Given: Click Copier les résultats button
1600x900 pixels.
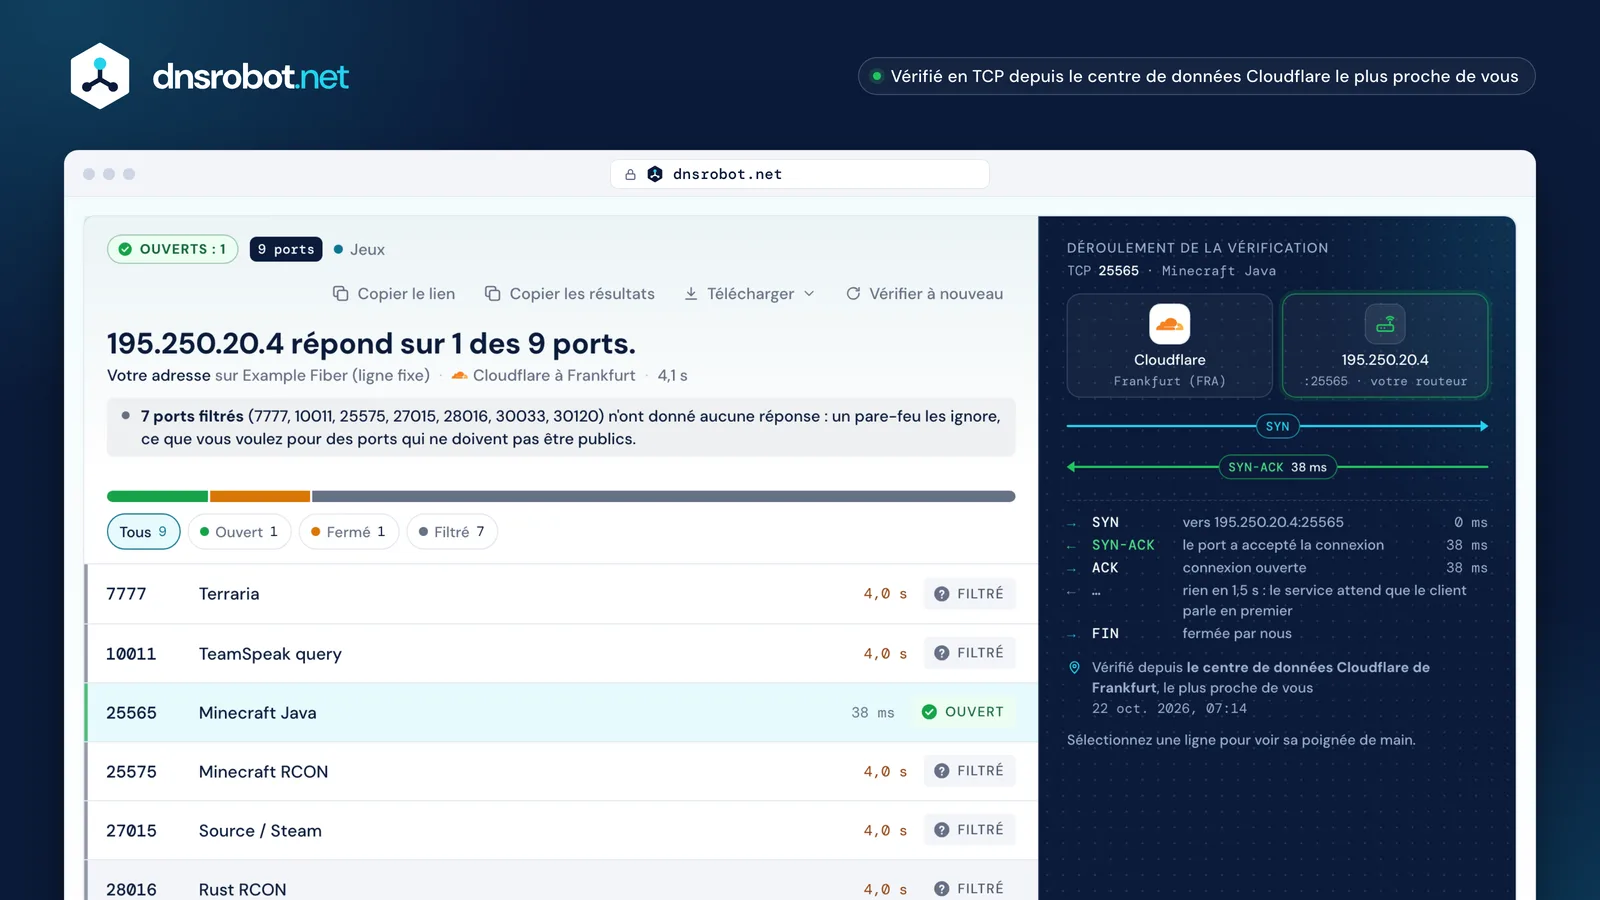Looking at the screenshot, I should (x=570, y=293).
